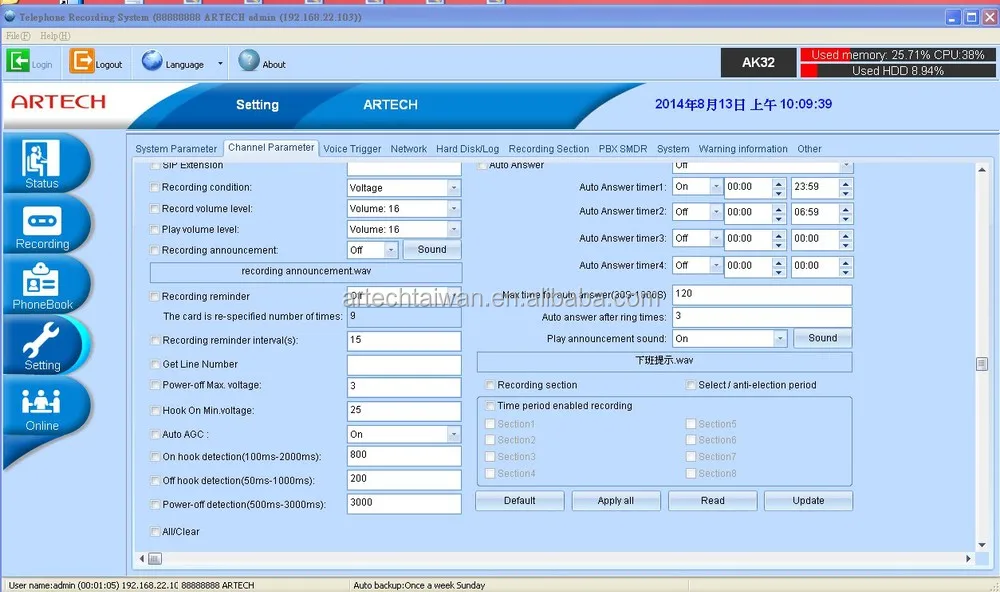Click the Apply all button
The width and height of the screenshot is (1000, 592).
615,501
